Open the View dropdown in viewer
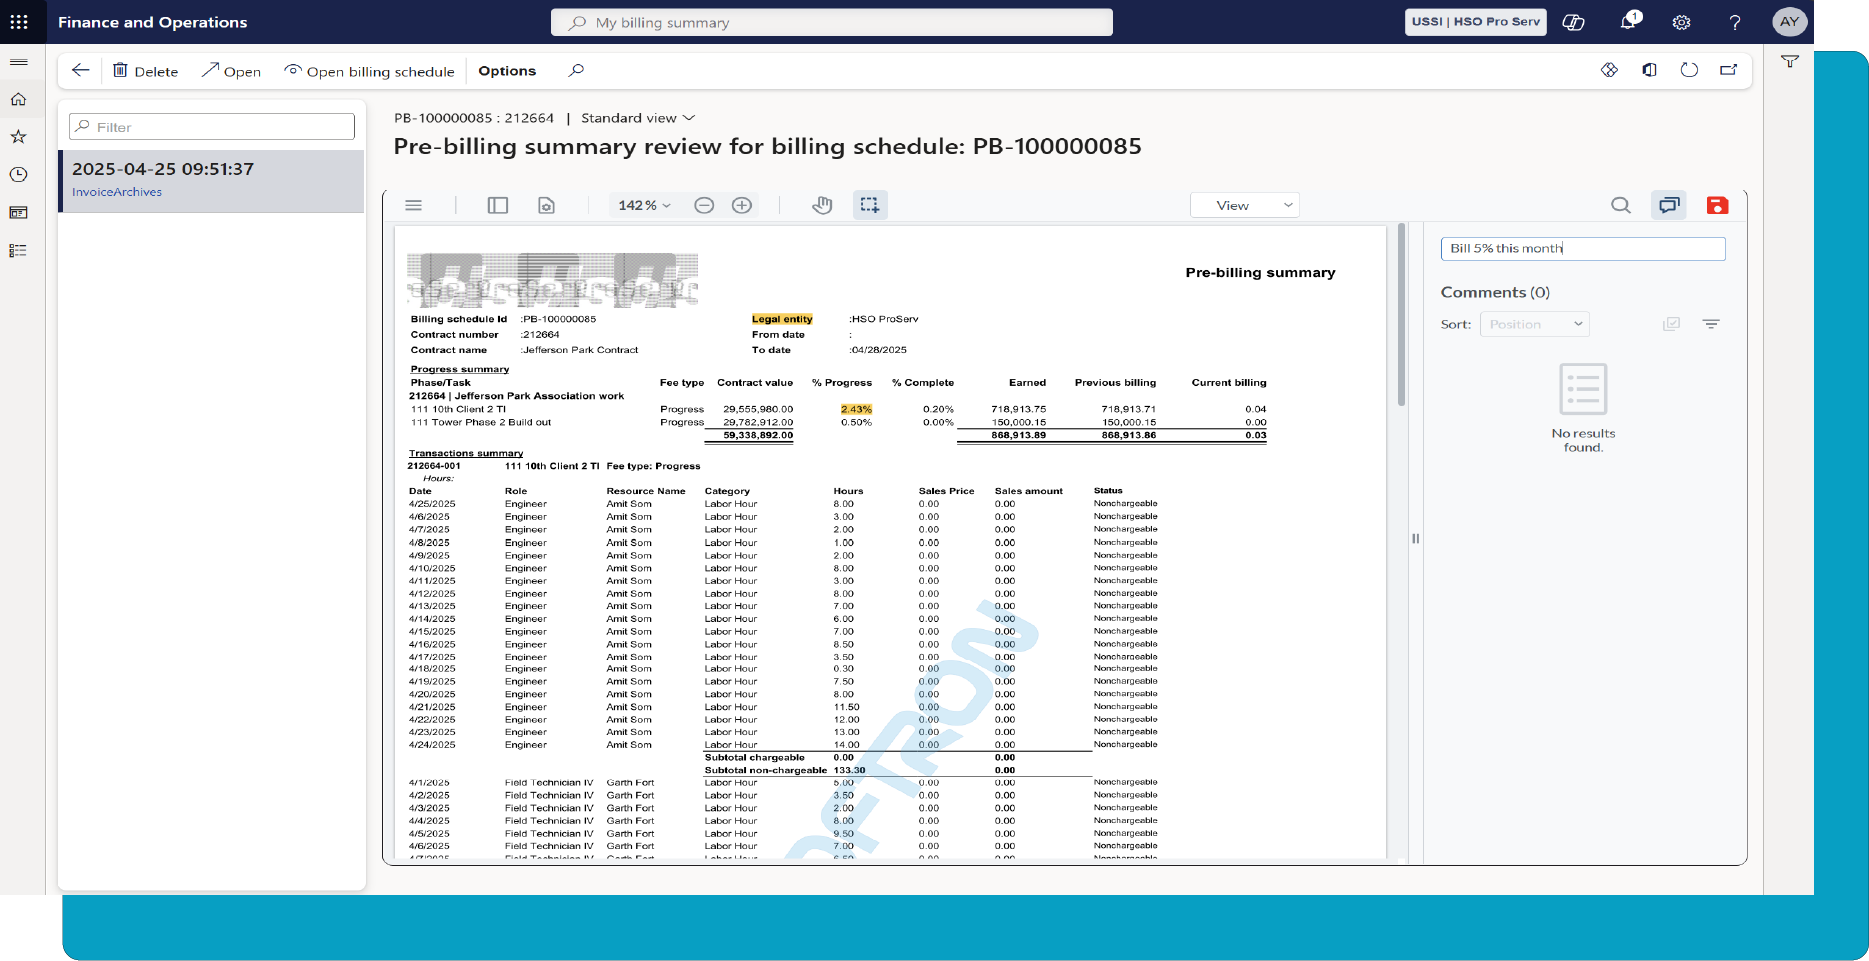The width and height of the screenshot is (1869, 961). point(1244,205)
